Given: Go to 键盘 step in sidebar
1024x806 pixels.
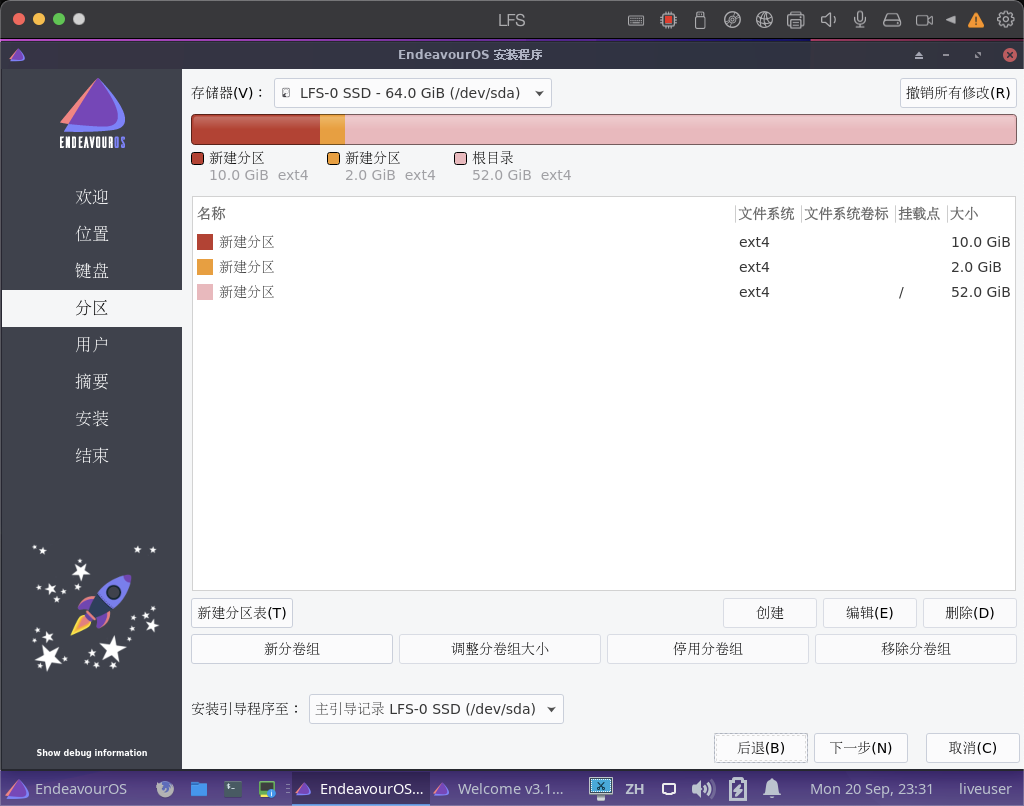Looking at the screenshot, I should pyautogui.click(x=92, y=271).
